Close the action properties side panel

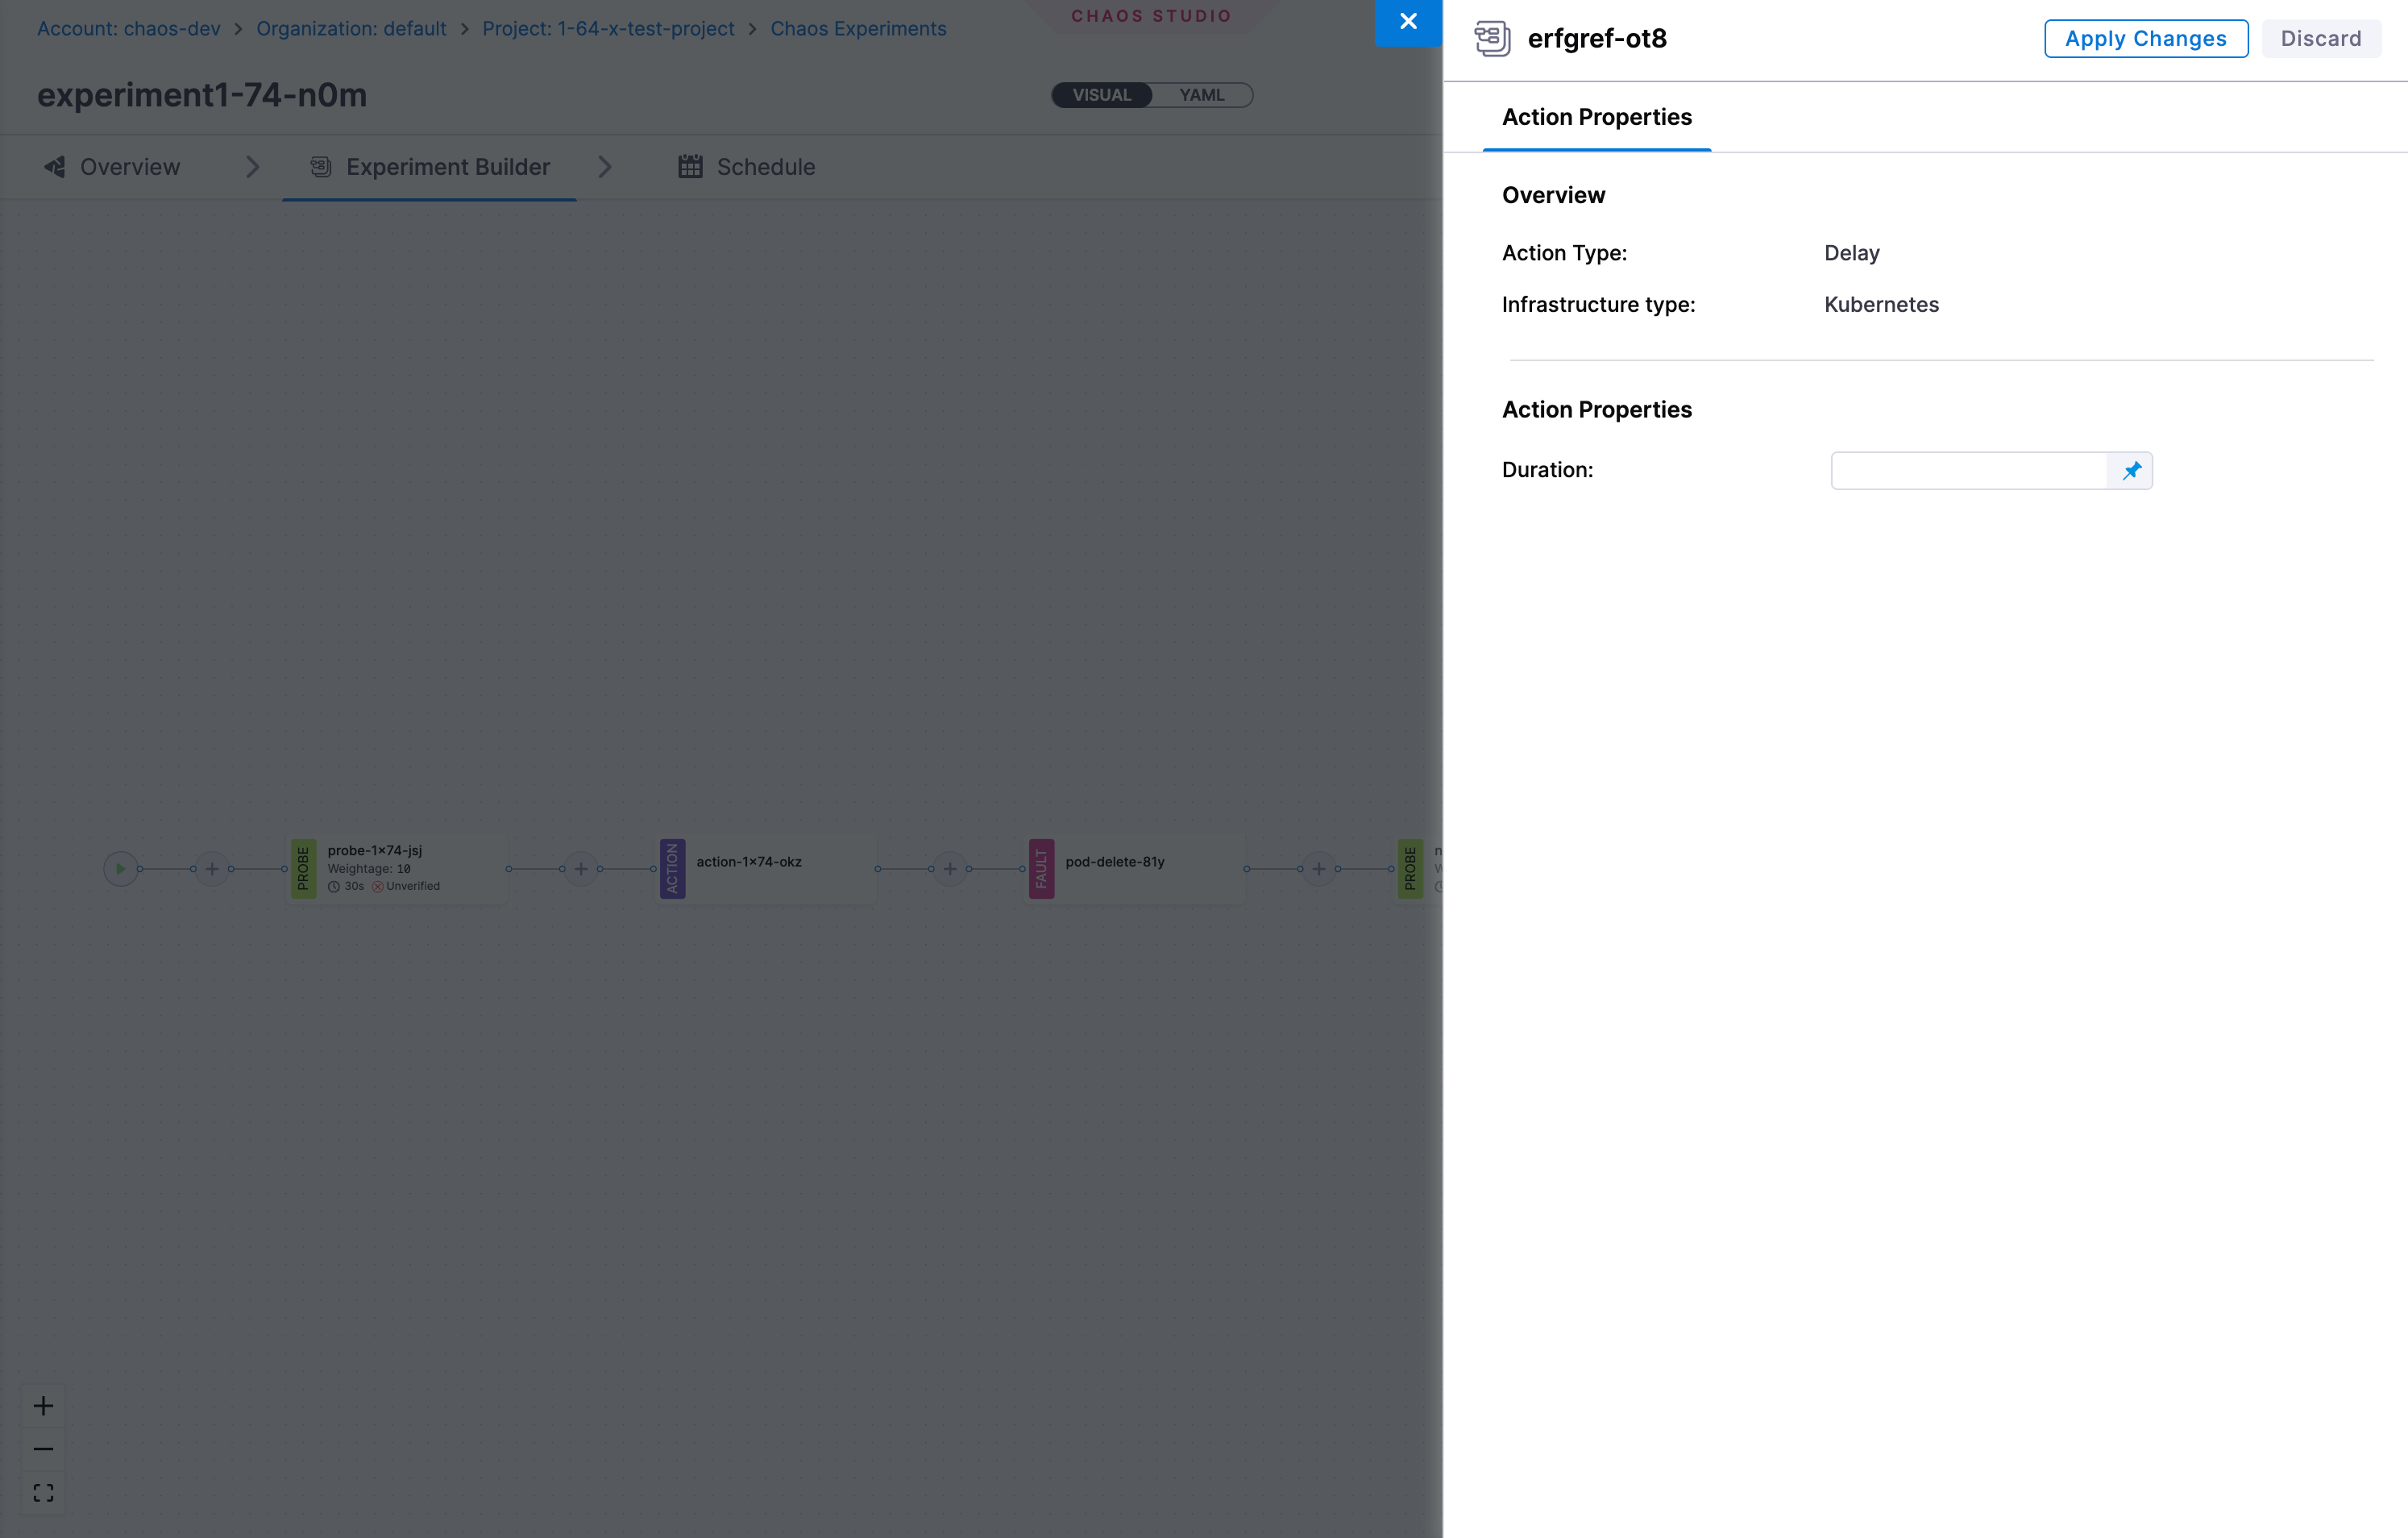pyautogui.click(x=1408, y=22)
